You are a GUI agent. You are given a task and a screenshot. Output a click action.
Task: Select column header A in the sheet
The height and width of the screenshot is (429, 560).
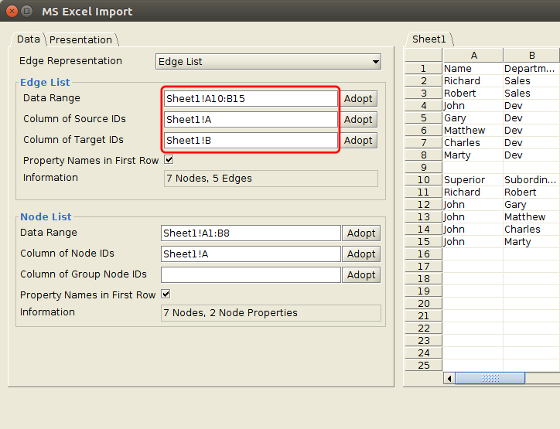(x=473, y=55)
